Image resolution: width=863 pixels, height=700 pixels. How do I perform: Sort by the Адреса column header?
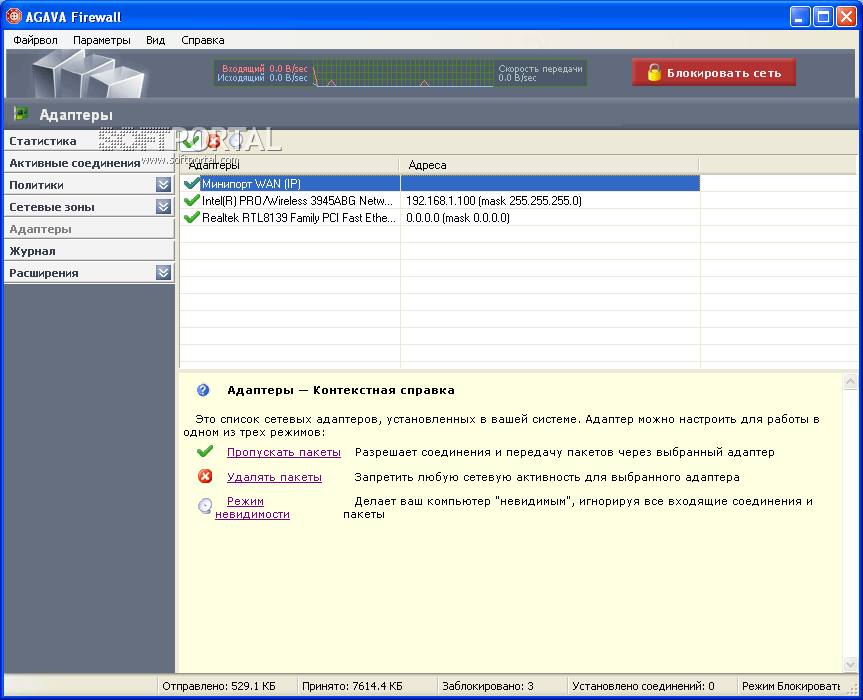[x=549, y=165]
